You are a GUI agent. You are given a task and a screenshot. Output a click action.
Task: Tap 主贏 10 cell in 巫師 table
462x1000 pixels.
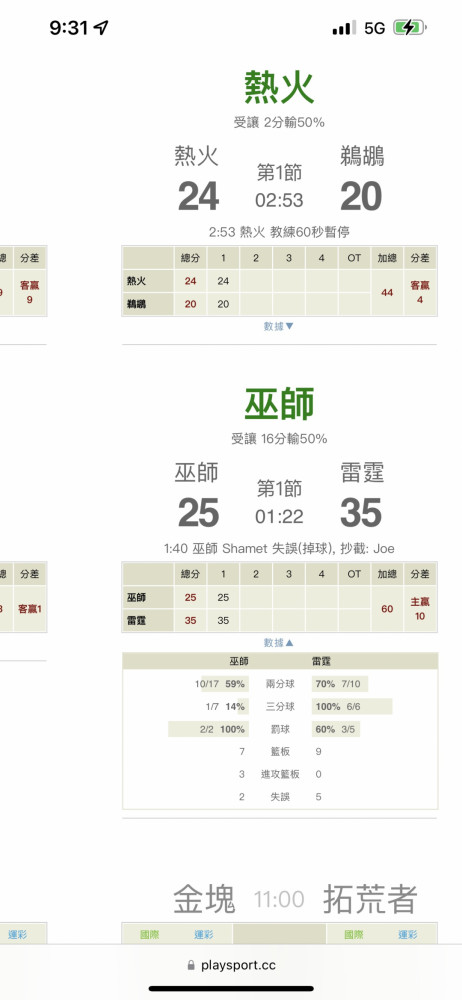pos(420,609)
